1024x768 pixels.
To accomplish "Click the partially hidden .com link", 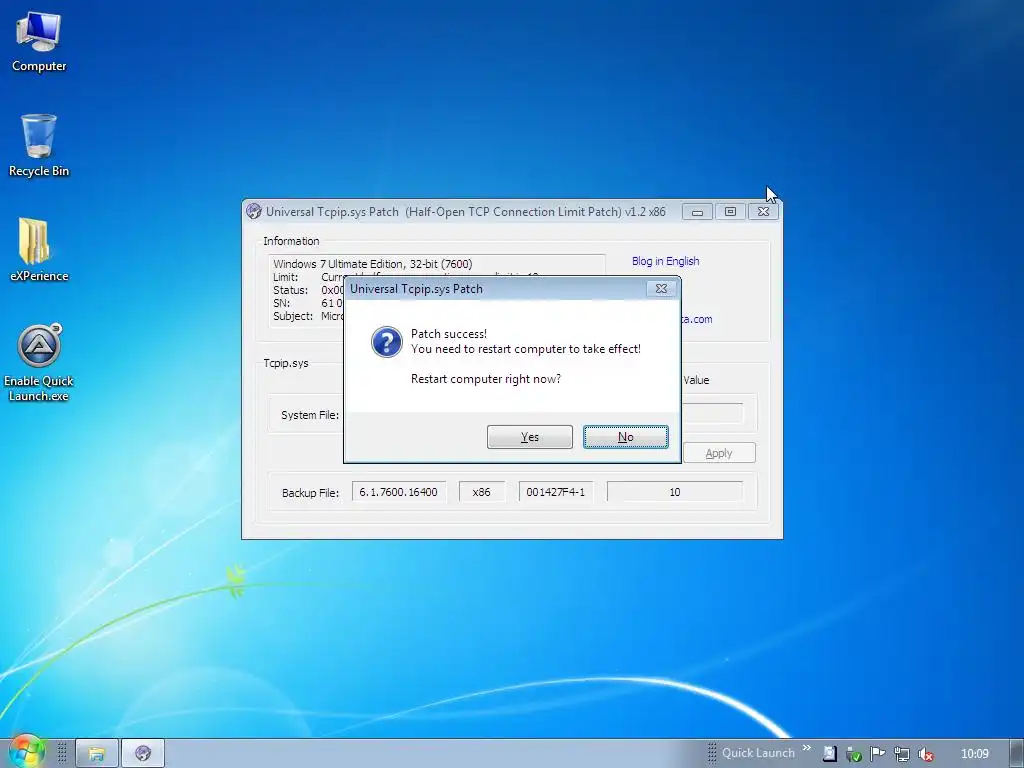I will click(x=697, y=319).
